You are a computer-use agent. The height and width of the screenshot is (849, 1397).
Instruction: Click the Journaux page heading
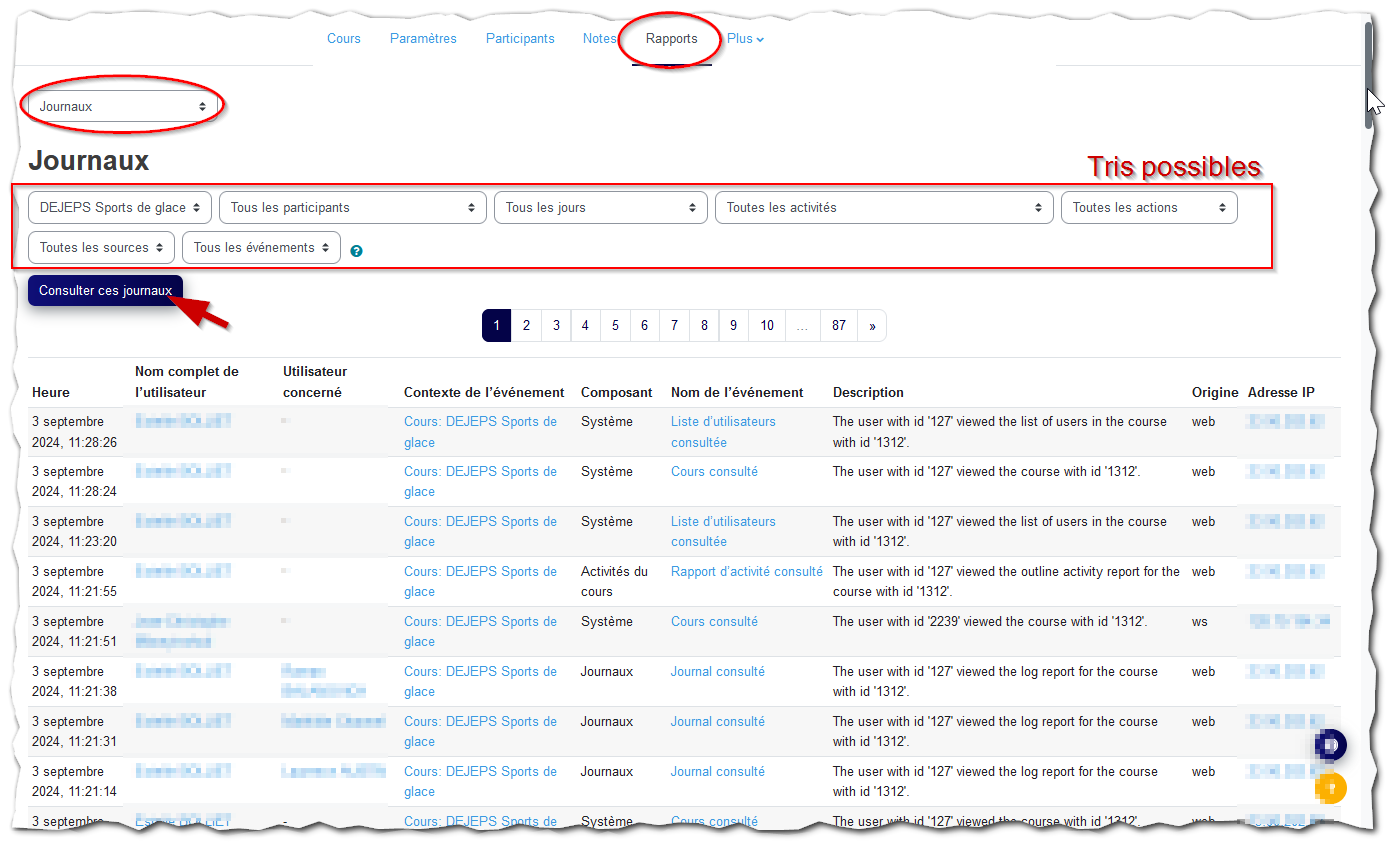click(x=89, y=161)
